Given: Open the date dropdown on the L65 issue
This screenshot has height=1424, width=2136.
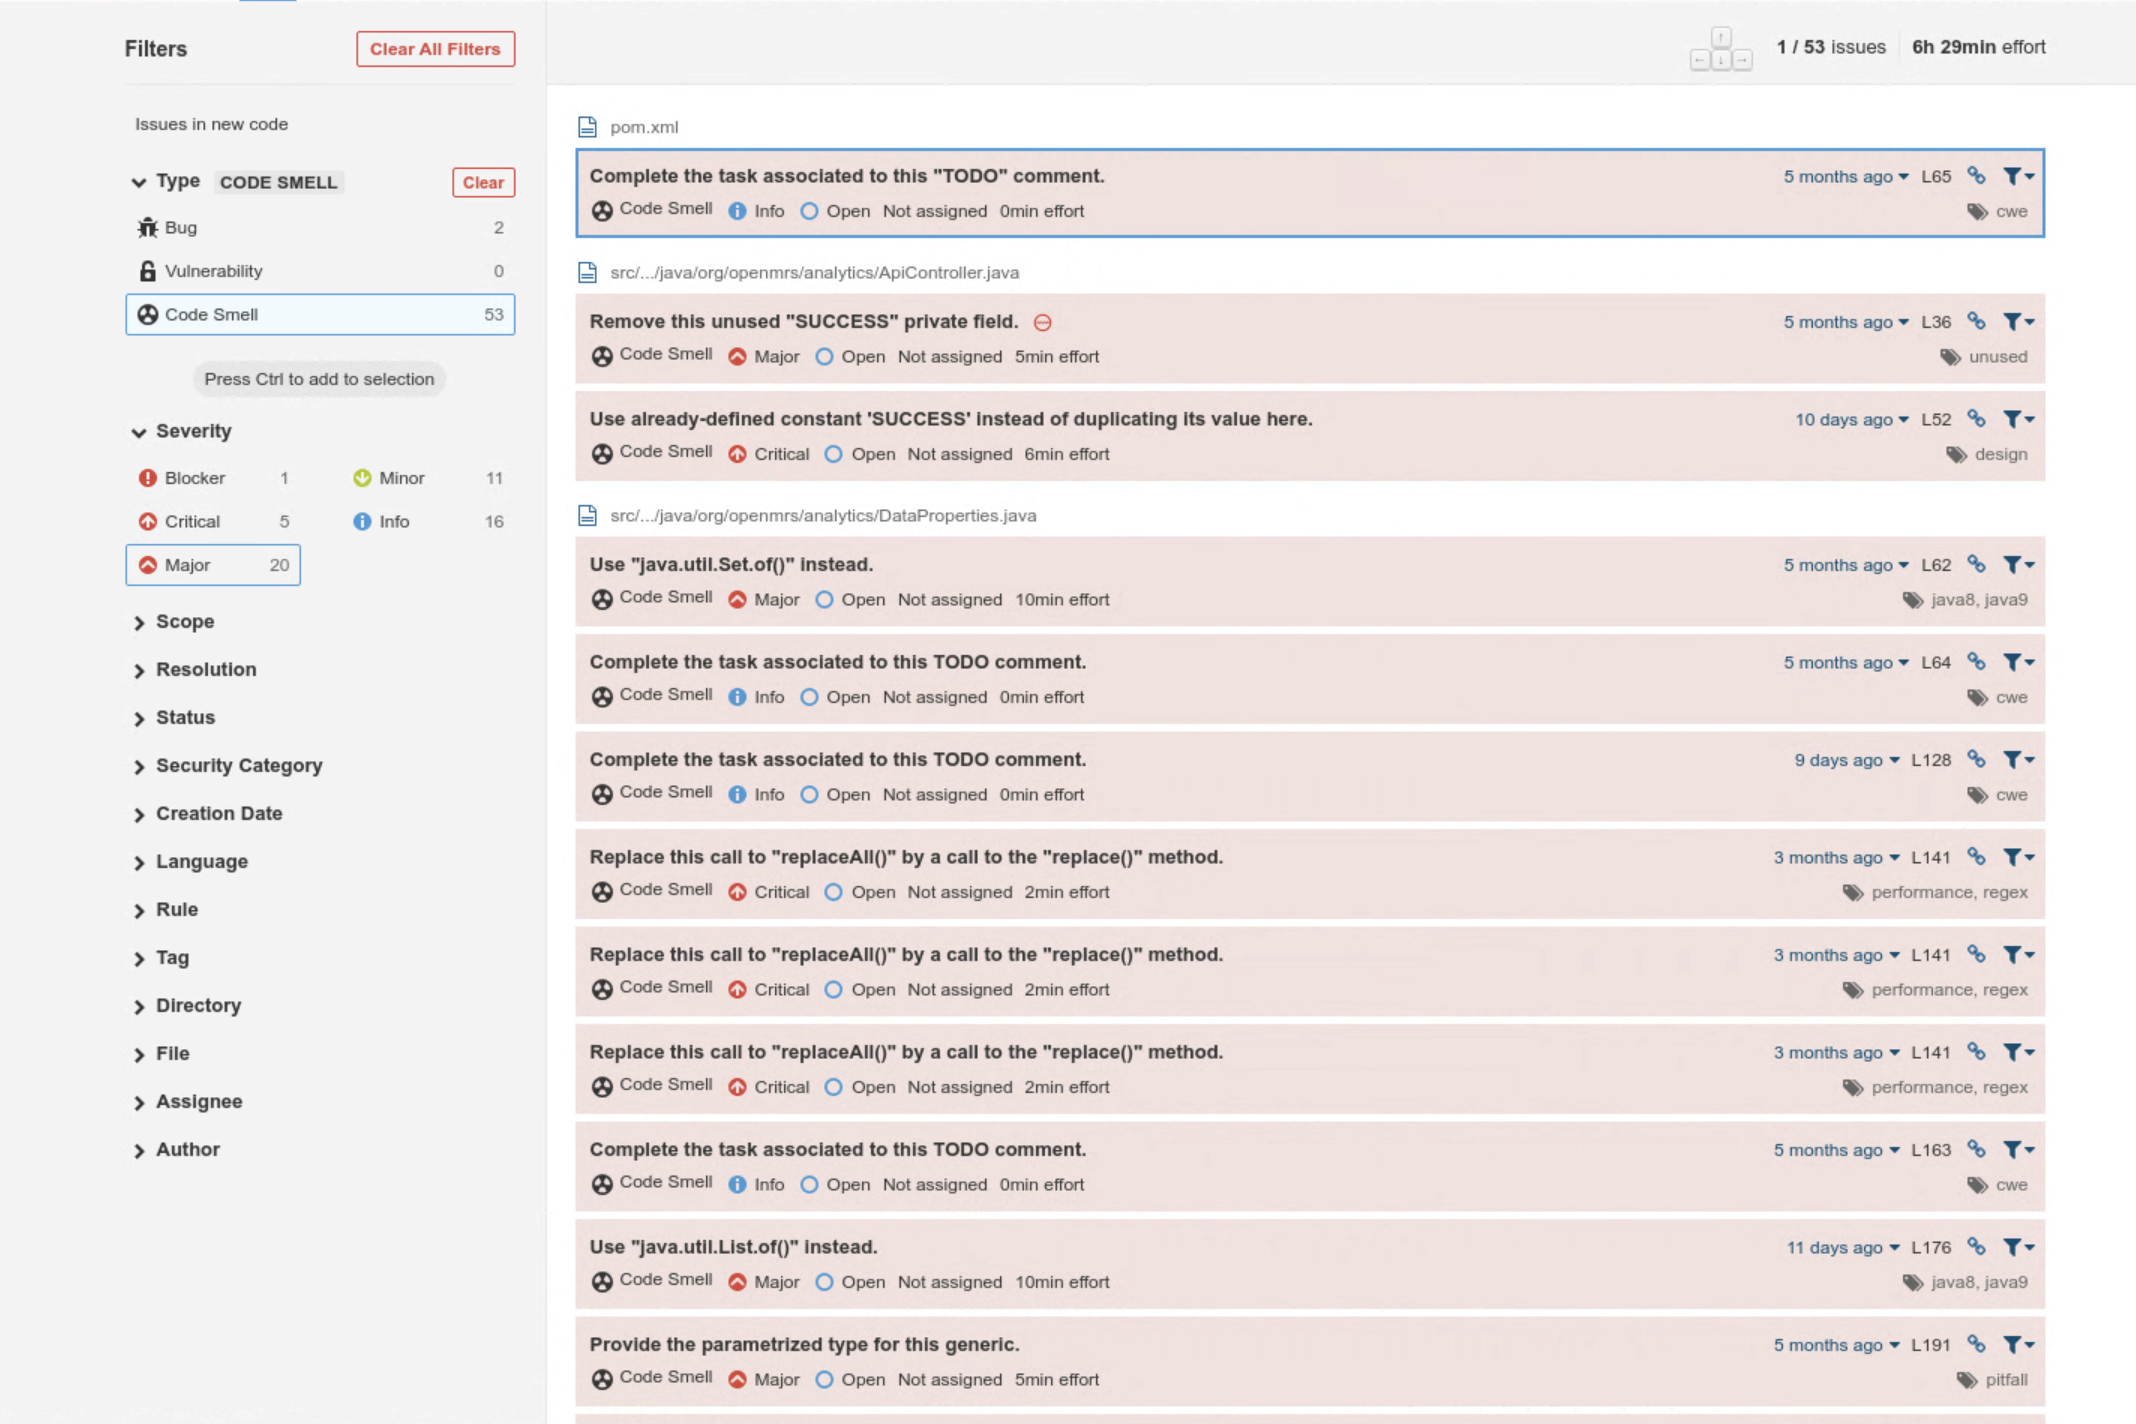Looking at the screenshot, I should (x=1846, y=176).
